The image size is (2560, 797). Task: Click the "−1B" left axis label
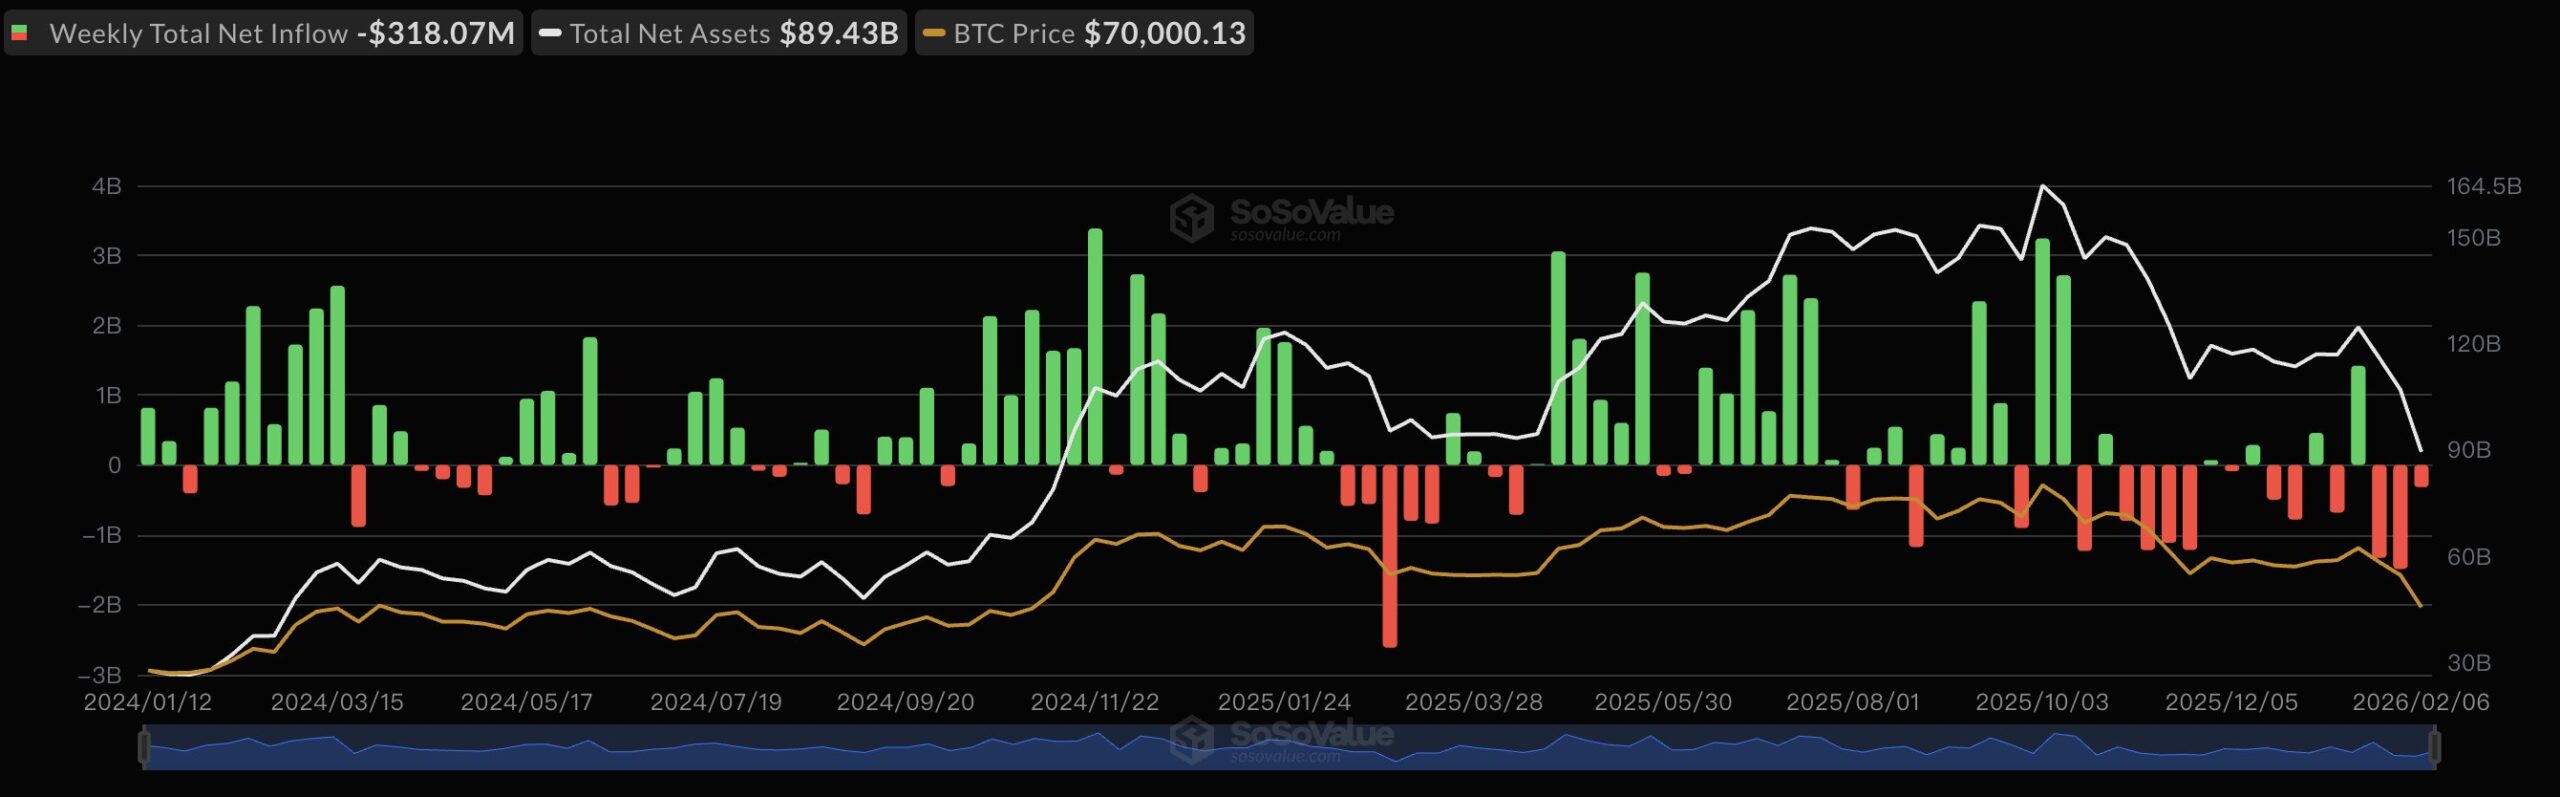(102, 535)
